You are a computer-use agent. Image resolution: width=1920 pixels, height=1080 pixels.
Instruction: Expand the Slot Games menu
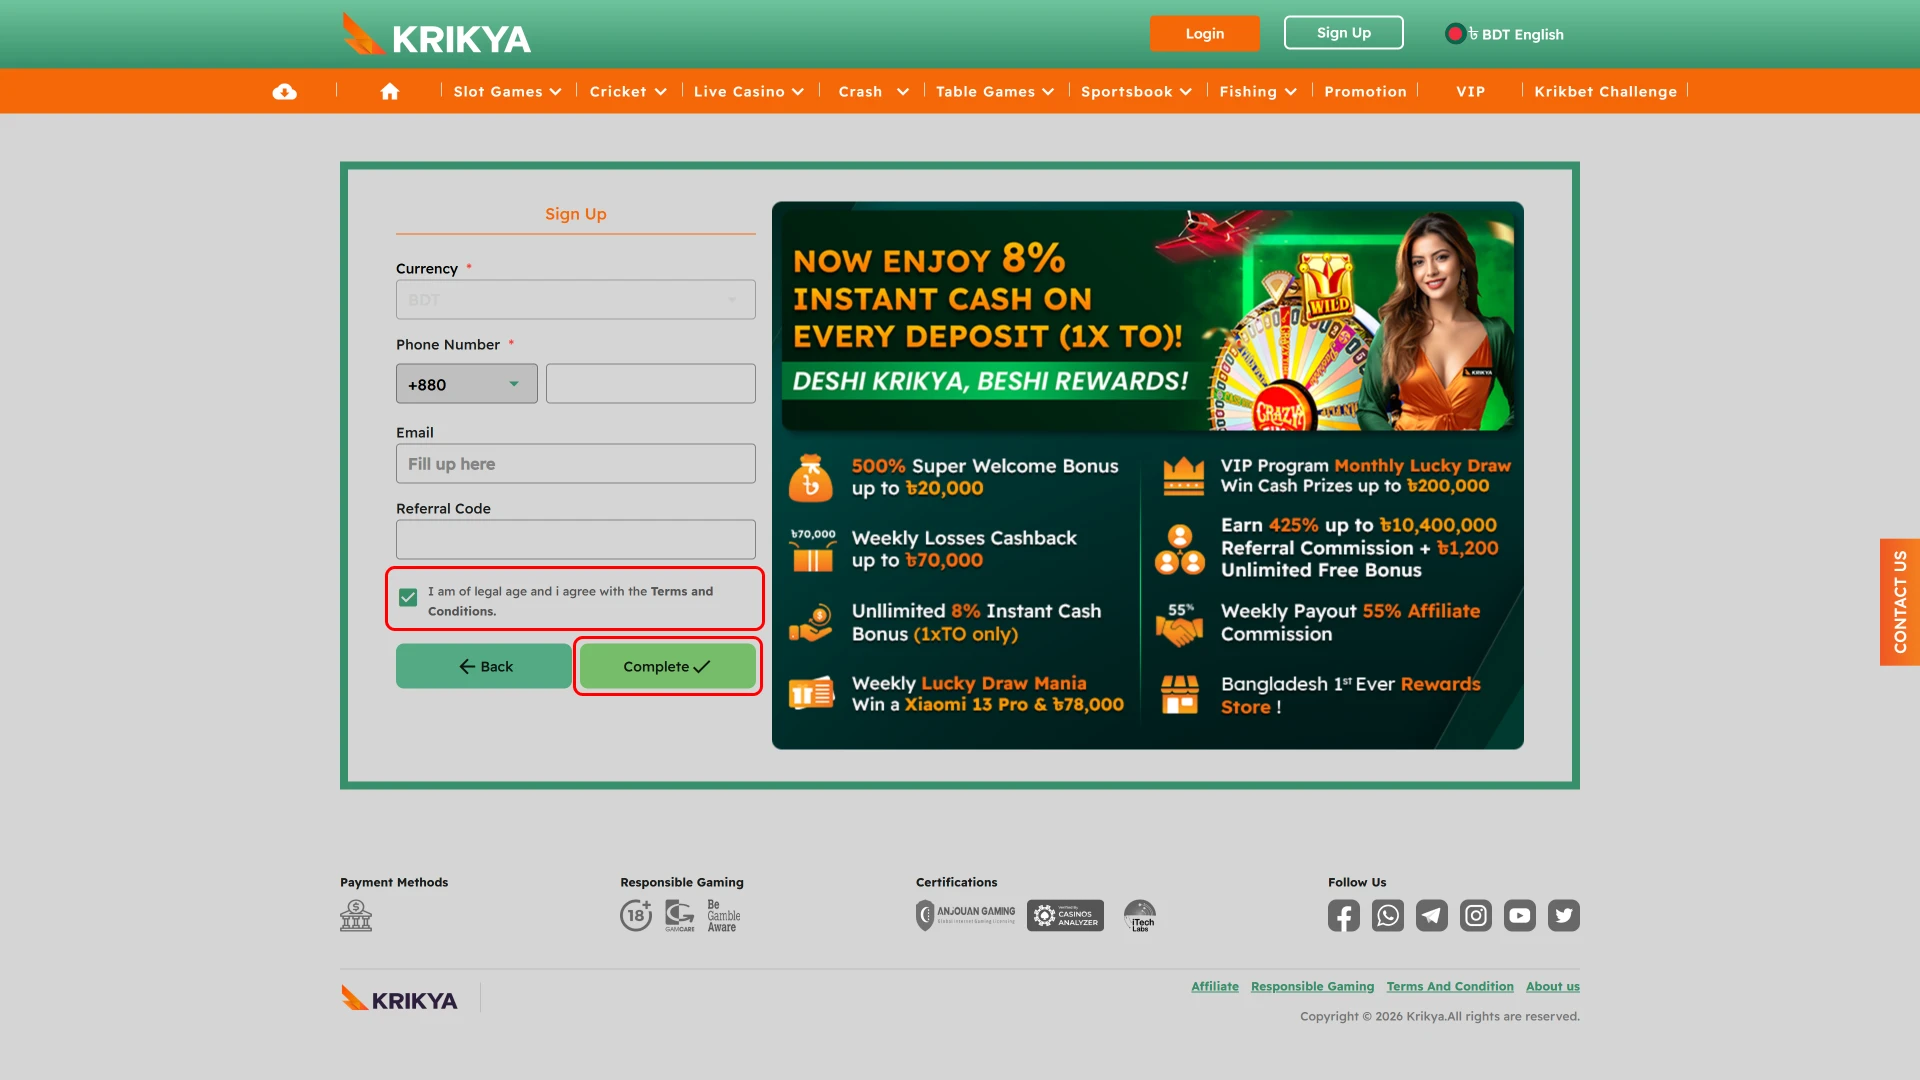click(506, 91)
